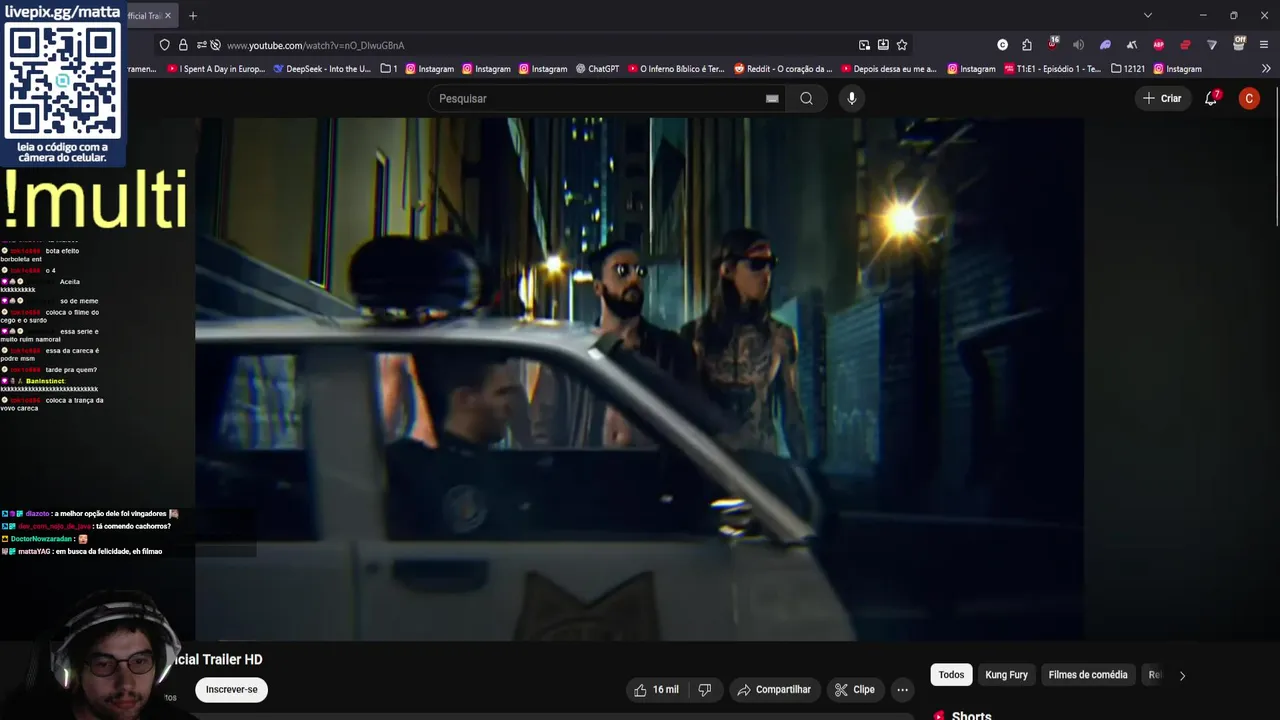
Task: Click the purple ghost-shaped extension icon
Action: tap(1105, 45)
